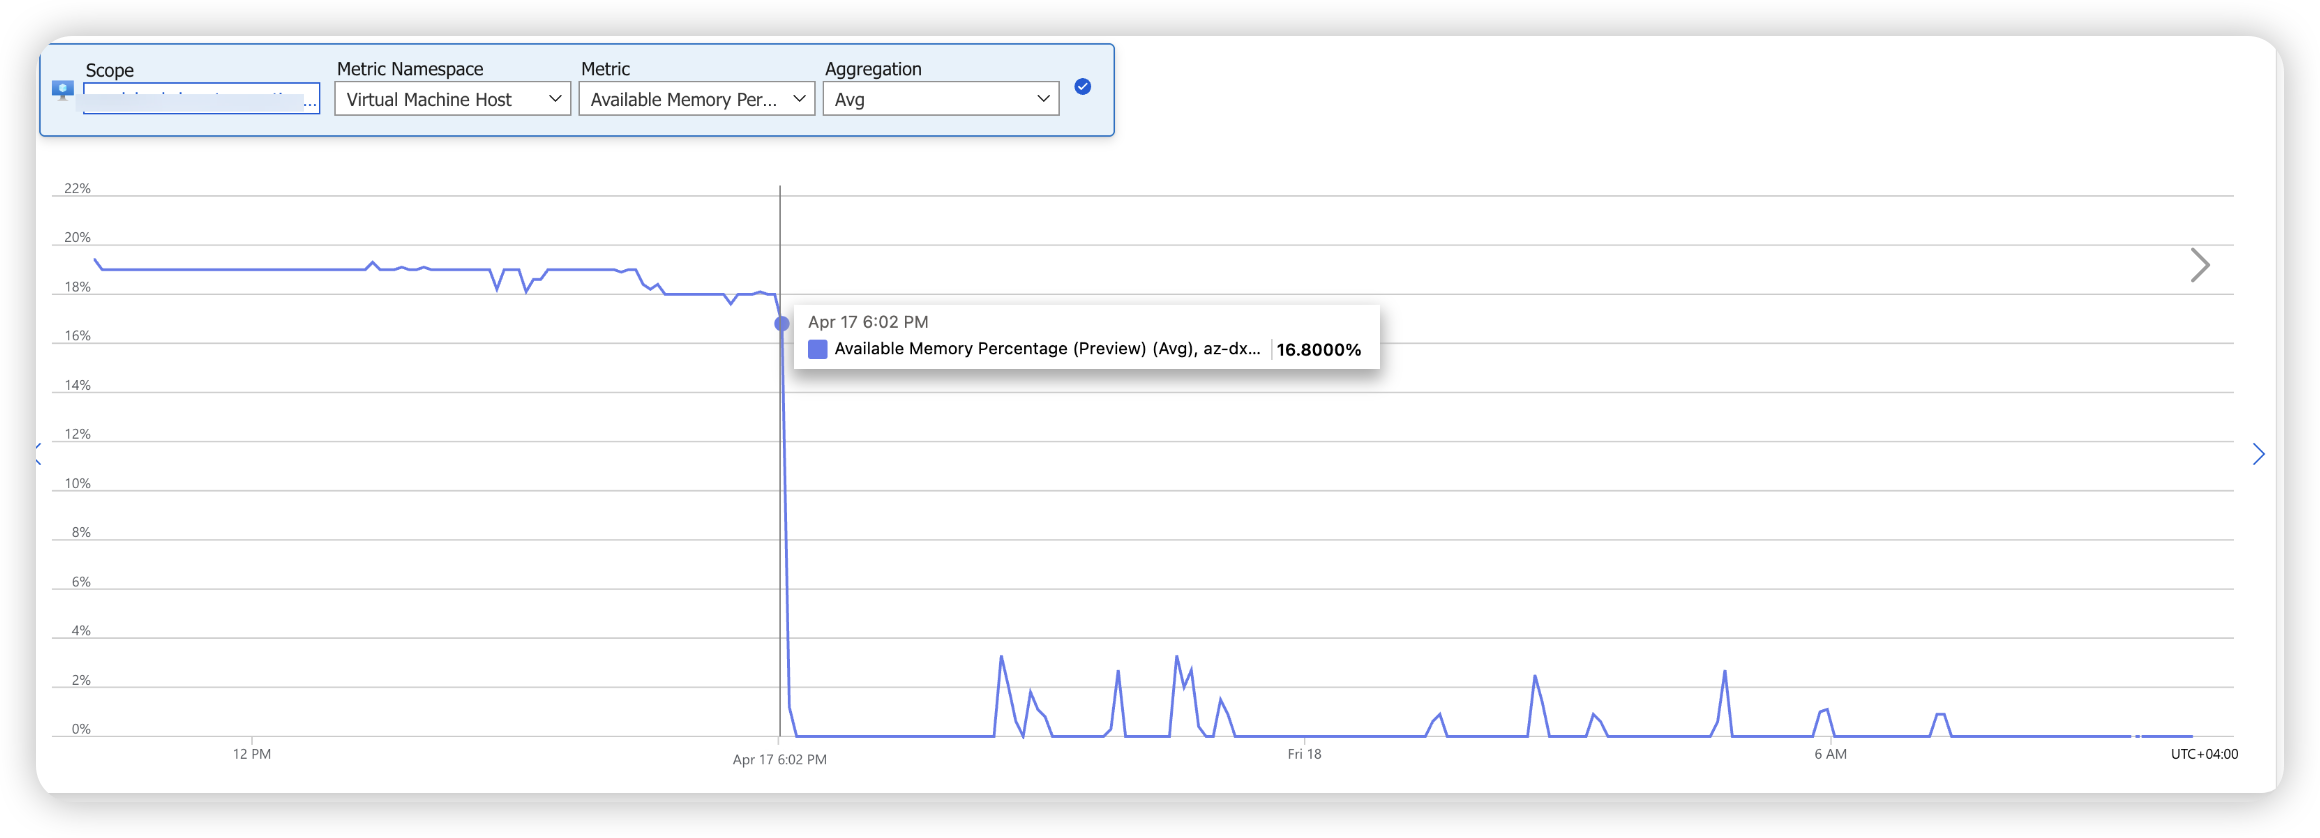The height and width of the screenshot is (838, 2320).
Task: Click the gray right chevron on chart
Action: pos(2199,265)
